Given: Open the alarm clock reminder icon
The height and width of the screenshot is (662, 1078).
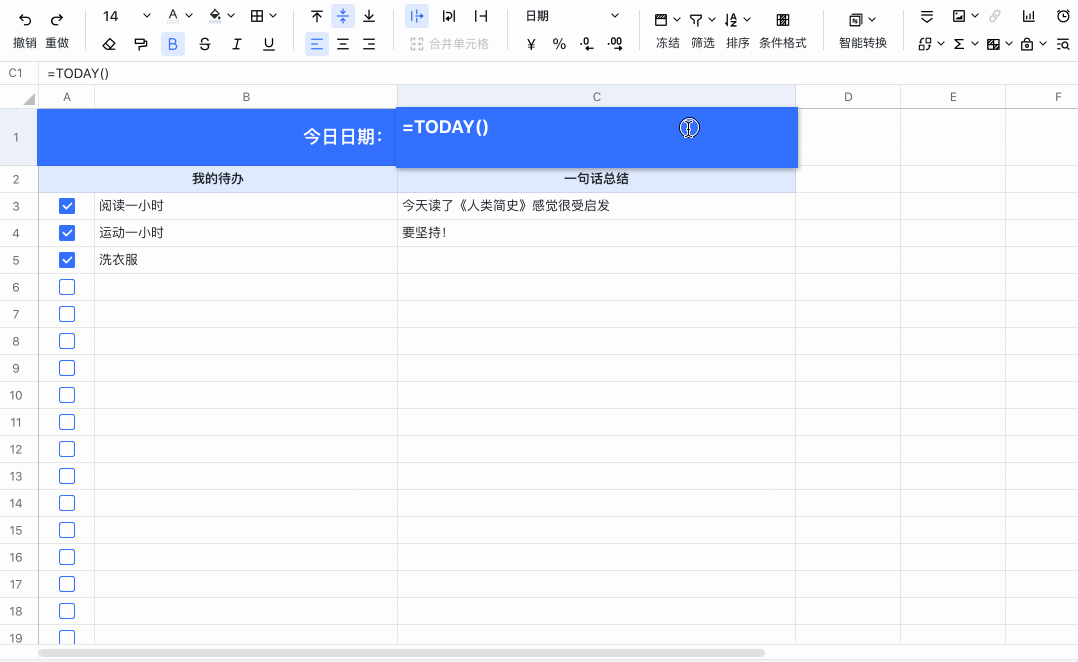Looking at the screenshot, I should [x=1063, y=16].
